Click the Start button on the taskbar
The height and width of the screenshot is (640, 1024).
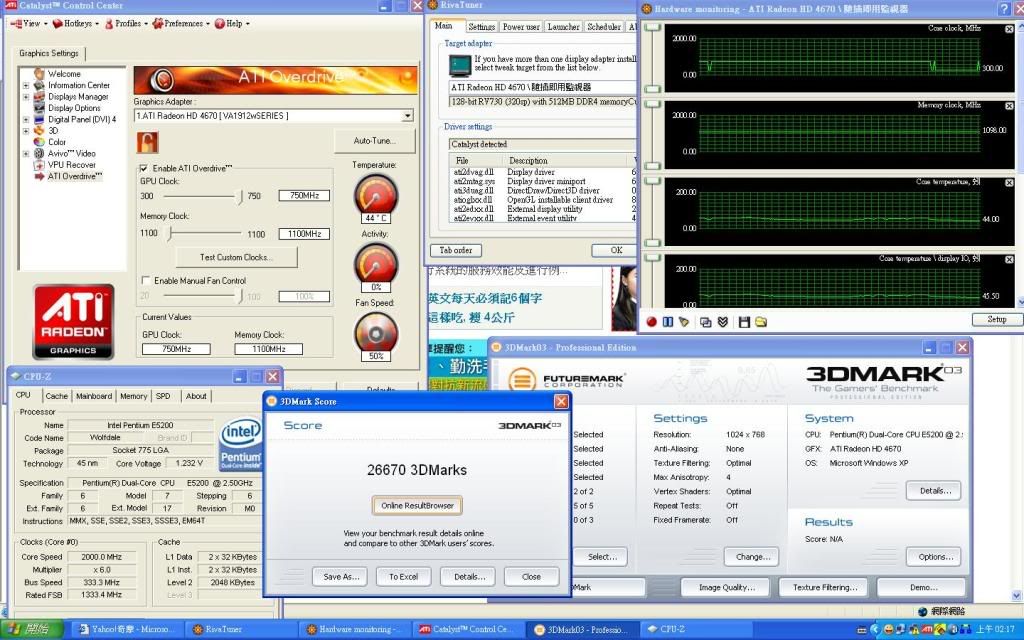31,630
